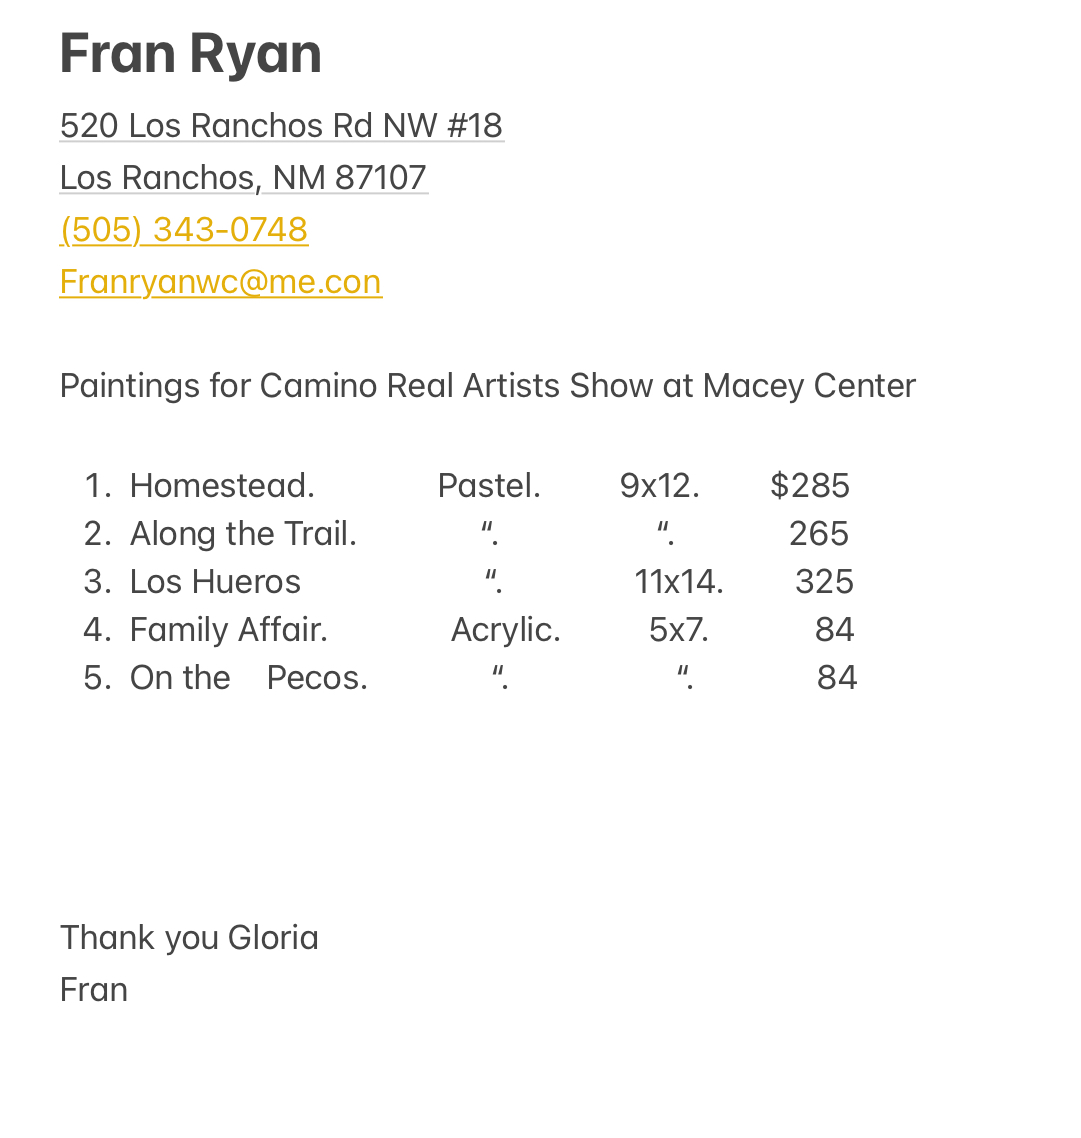
Task: Click the word Pastel
Action: (x=489, y=486)
